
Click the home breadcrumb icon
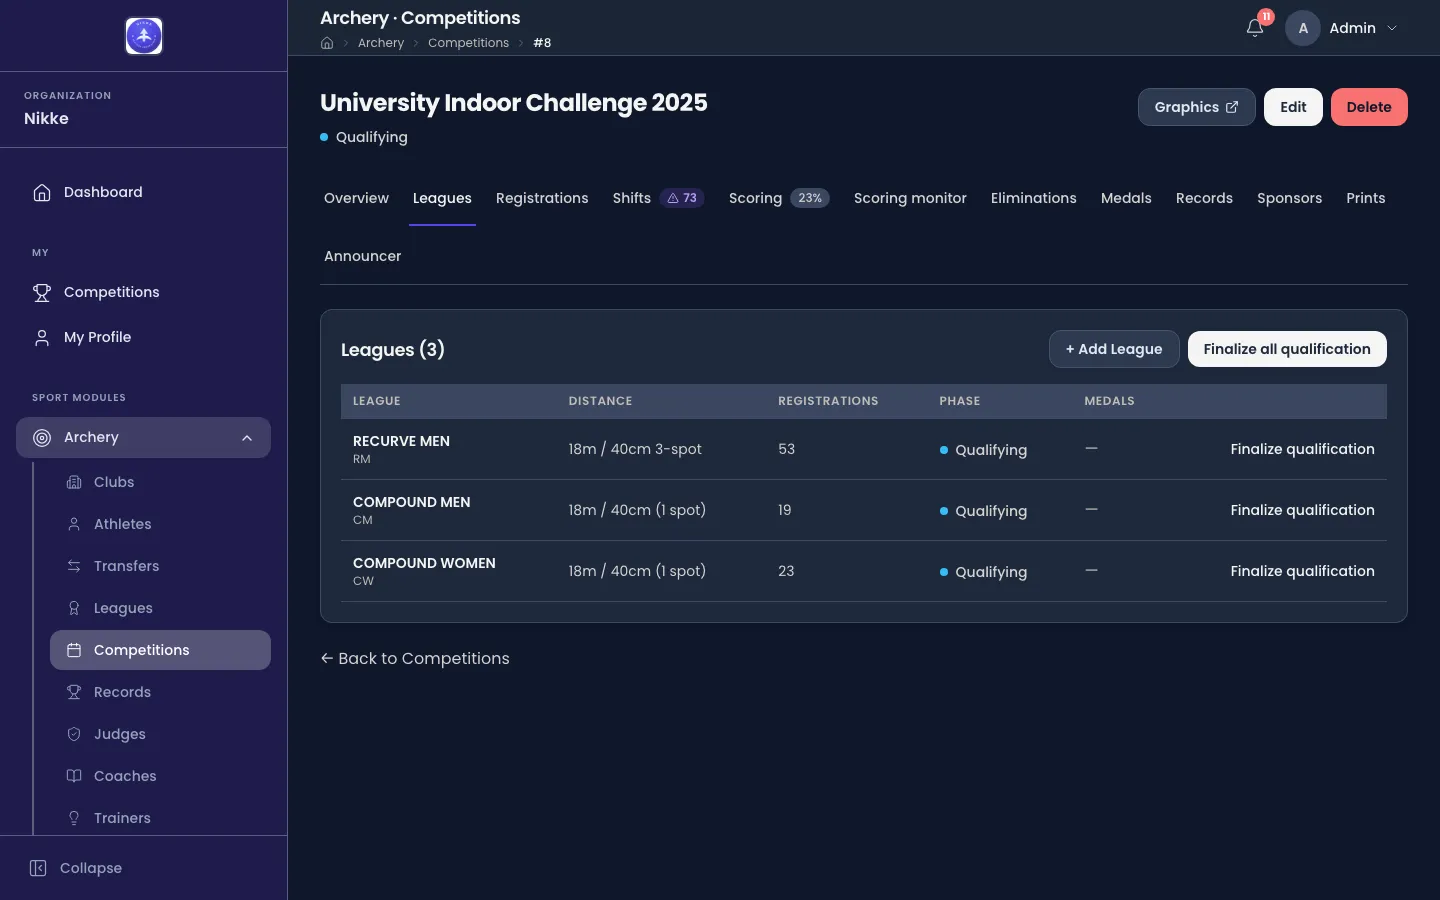point(327,43)
